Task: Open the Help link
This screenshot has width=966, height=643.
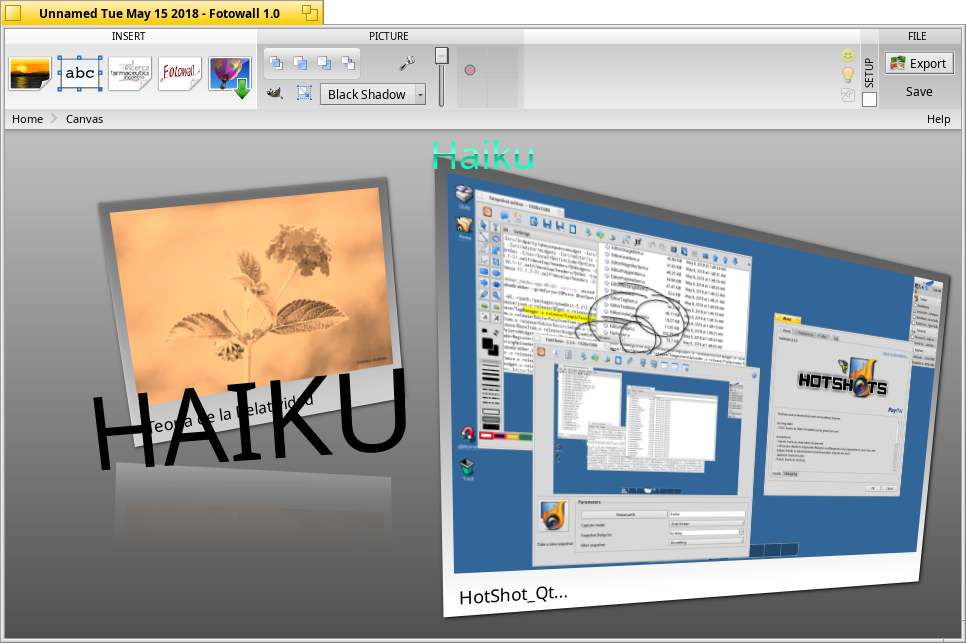Action: (938, 119)
